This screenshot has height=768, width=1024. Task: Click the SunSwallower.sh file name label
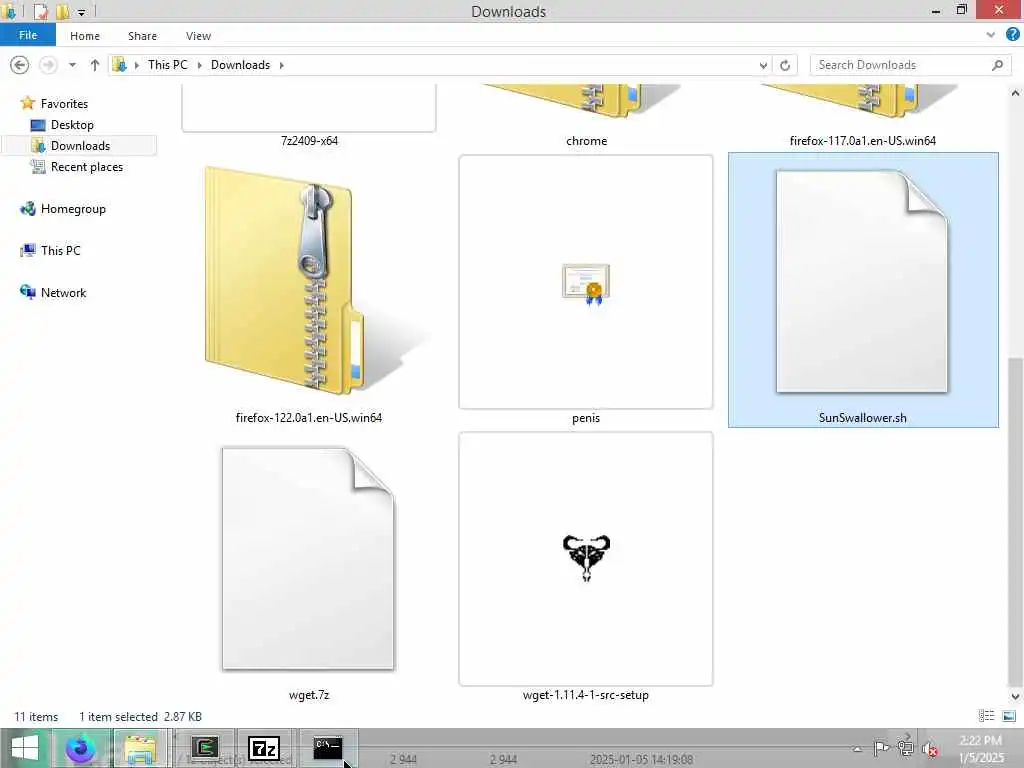click(x=863, y=417)
